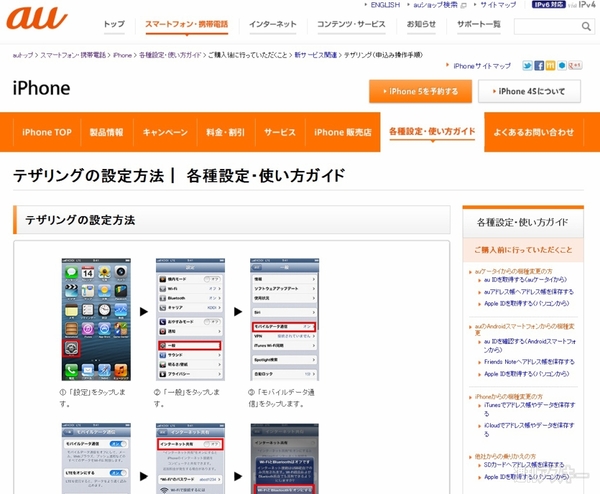Screen dimensions: 600x494
Task: Switch to the 製品情報 tab
Action: pyautogui.click(x=106, y=132)
